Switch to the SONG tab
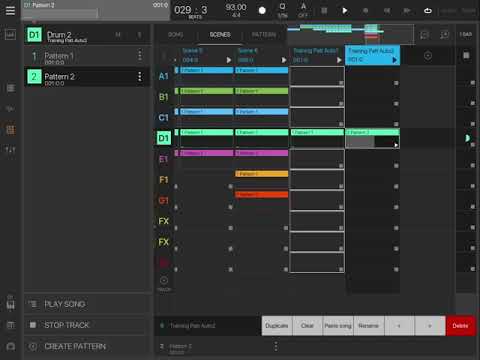 176,35
